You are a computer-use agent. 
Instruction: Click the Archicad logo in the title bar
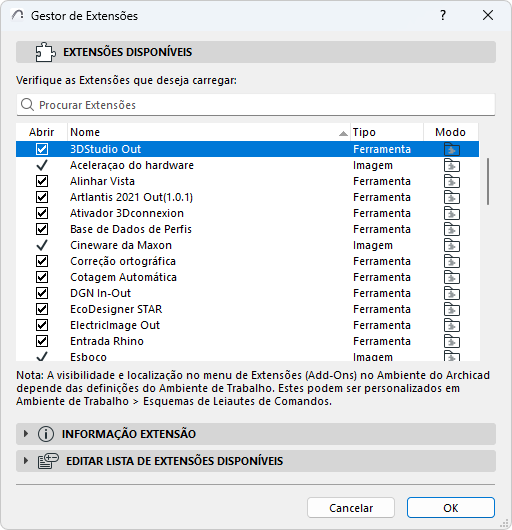[x=18, y=15]
